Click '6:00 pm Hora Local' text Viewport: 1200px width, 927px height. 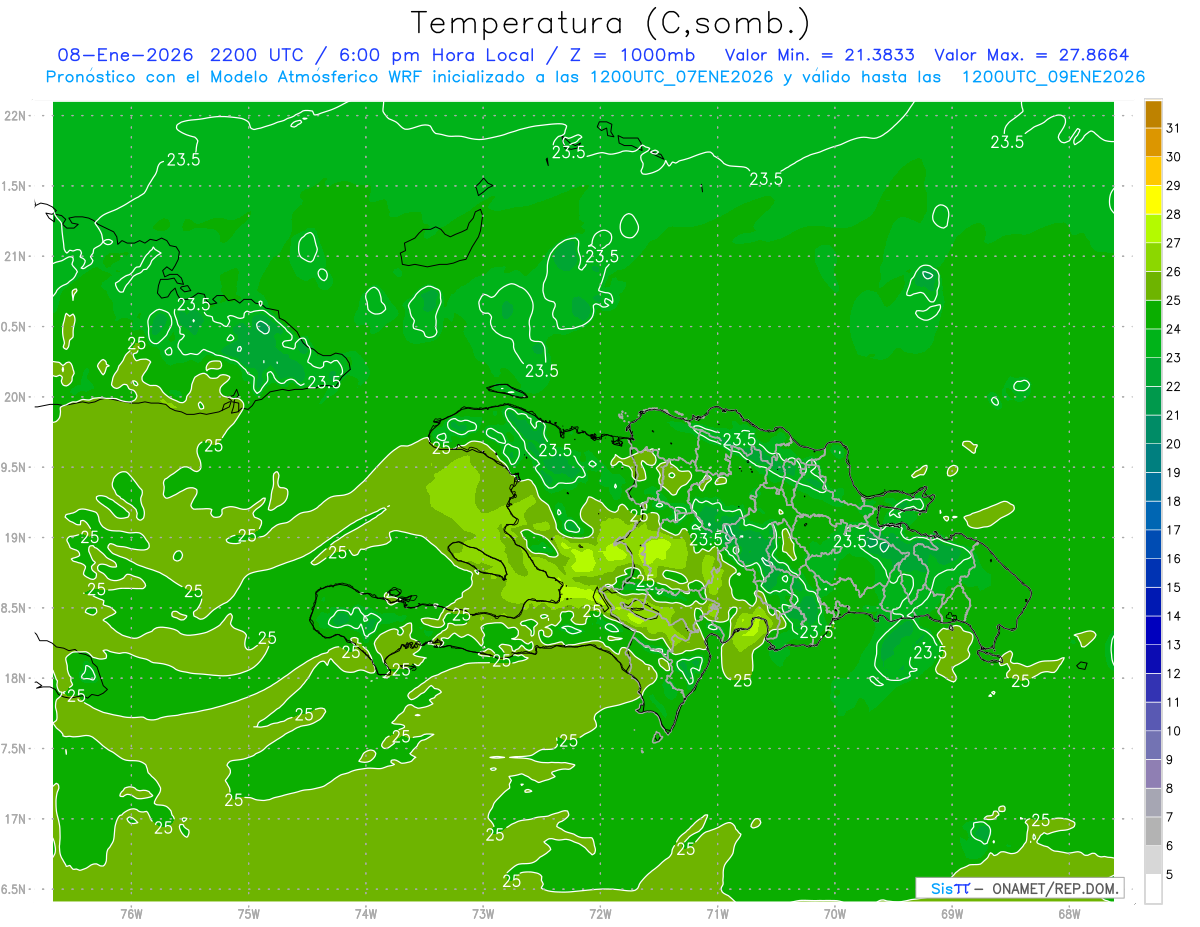(x=434, y=55)
